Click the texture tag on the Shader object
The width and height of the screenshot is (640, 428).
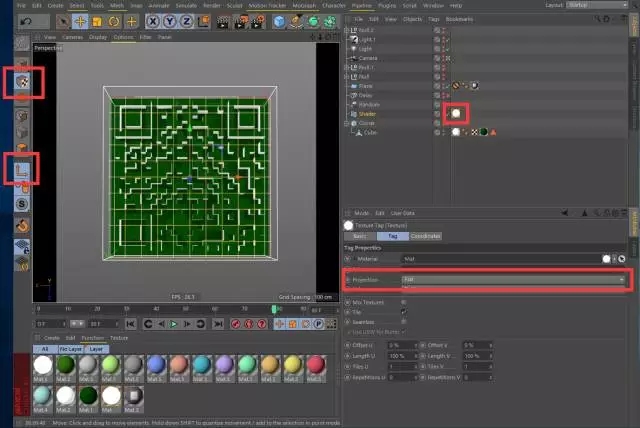point(456,113)
